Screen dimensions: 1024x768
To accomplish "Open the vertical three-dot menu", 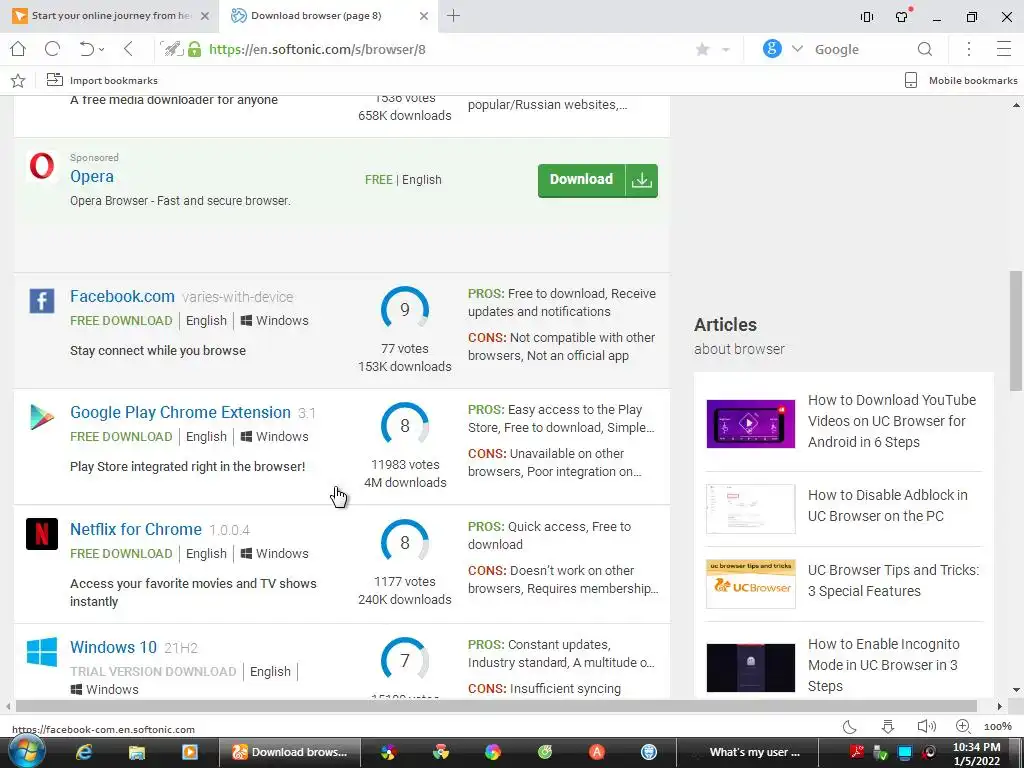I will coord(968,49).
